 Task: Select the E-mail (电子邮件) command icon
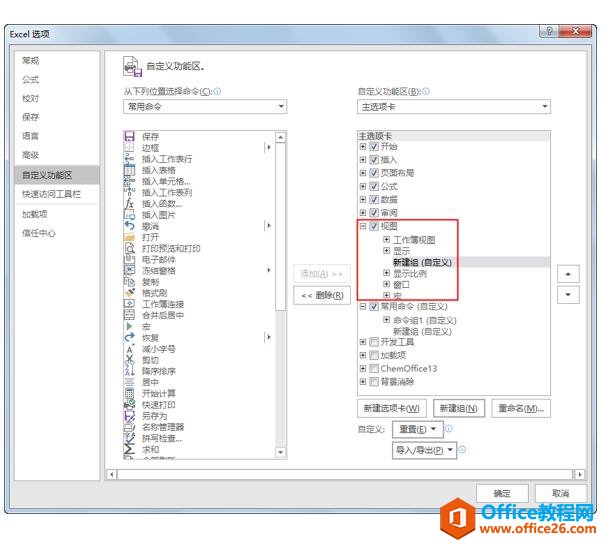pos(129,259)
